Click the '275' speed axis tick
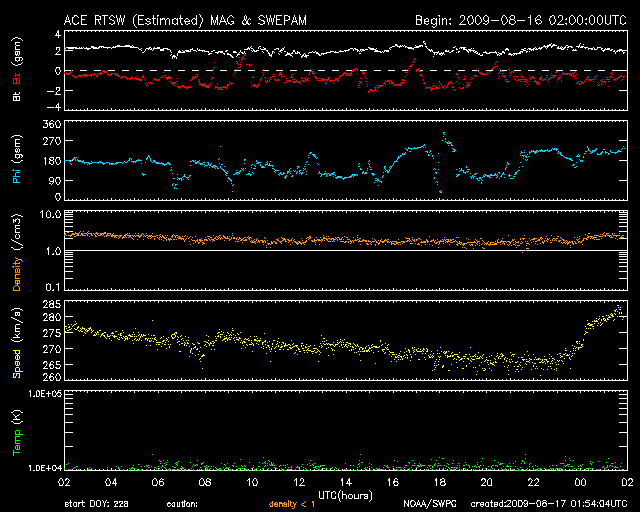The height and width of the screenshot is (512, 640). click(x=52, y=333)
